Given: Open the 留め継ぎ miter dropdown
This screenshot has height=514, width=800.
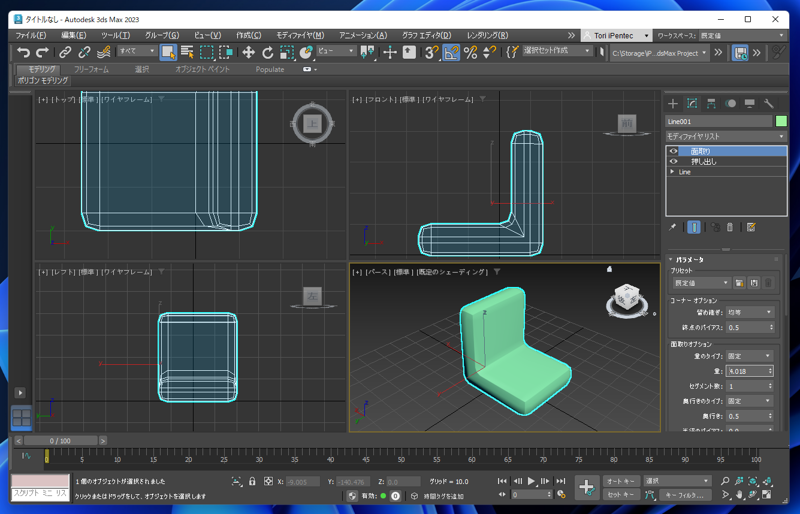Looking at the screenshot, I should 749,312.
